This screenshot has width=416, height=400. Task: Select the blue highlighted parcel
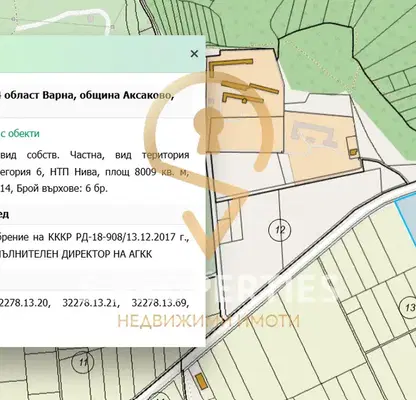pyautogui.click(x=407, y=217)
